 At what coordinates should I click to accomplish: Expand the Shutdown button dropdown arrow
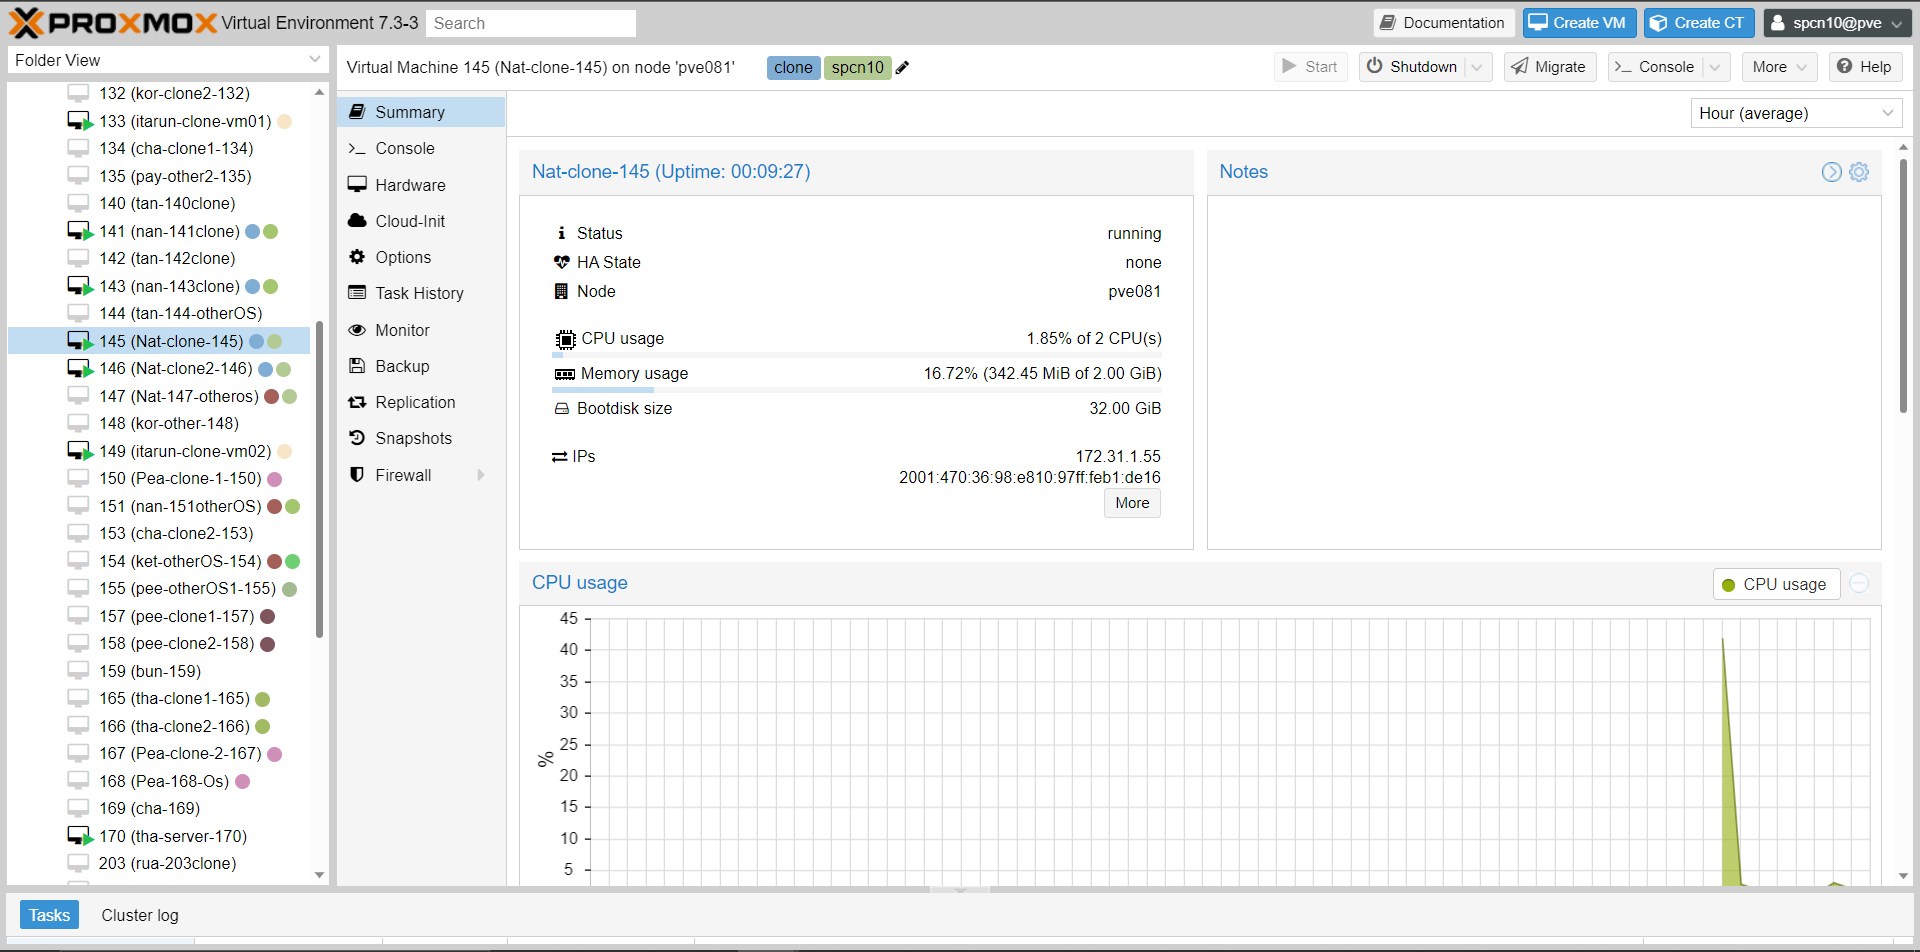(1478, 67)
